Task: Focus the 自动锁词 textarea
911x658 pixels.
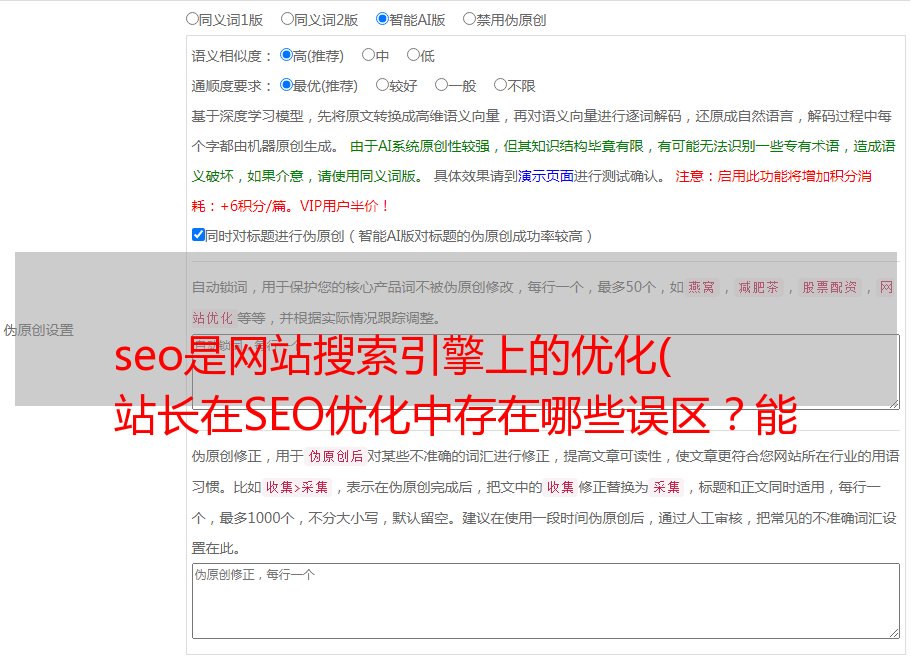Action: 546,372
